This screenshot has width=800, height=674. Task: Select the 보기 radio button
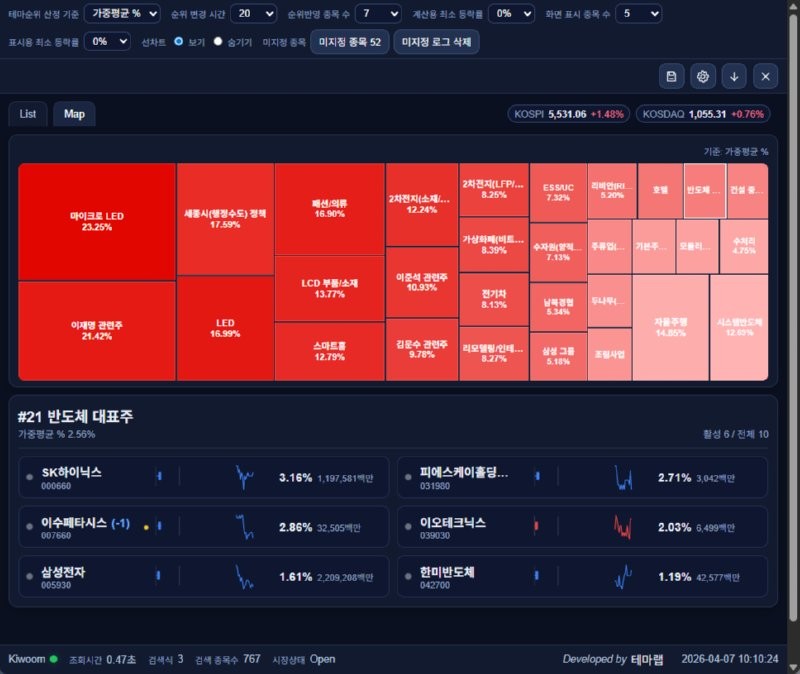point(179,42)
